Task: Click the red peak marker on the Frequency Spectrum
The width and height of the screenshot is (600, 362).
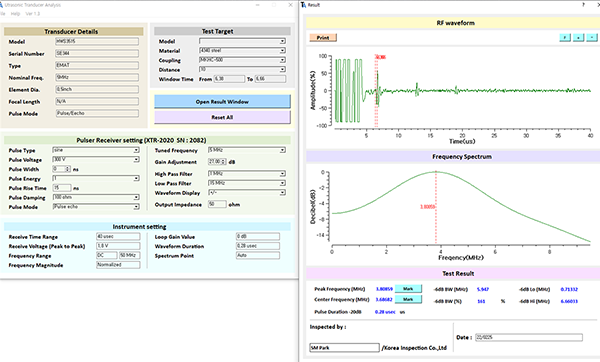Action: point(436,207)
